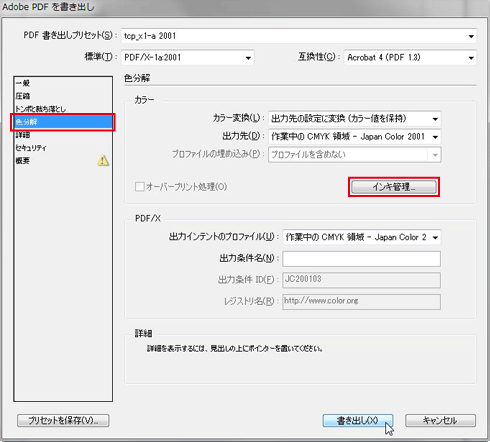
Task: Click the インキ管理 button
Action: click(x=394, y=187)
